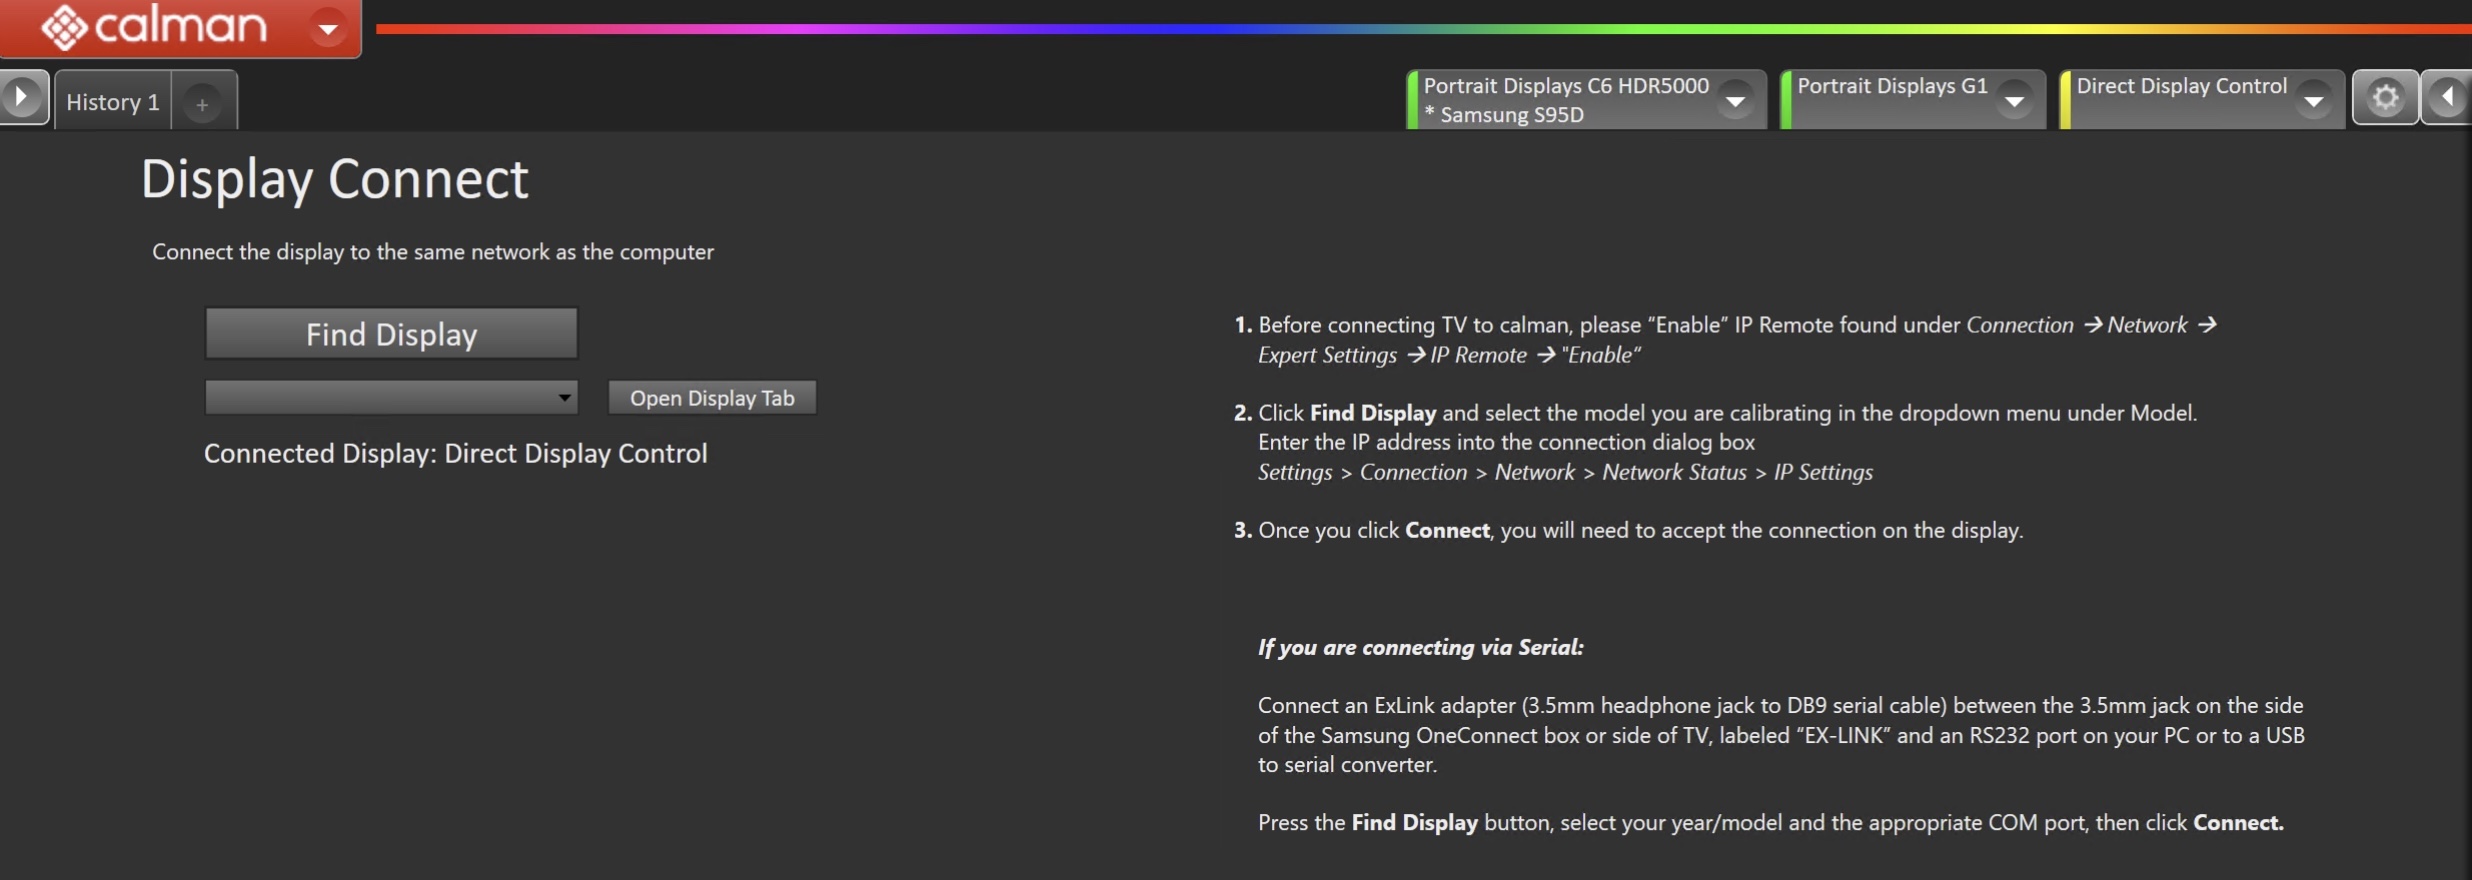The image size is (2472, 880).
Task: Select the Direct Display Control tab
Action: coord(2181,87)
